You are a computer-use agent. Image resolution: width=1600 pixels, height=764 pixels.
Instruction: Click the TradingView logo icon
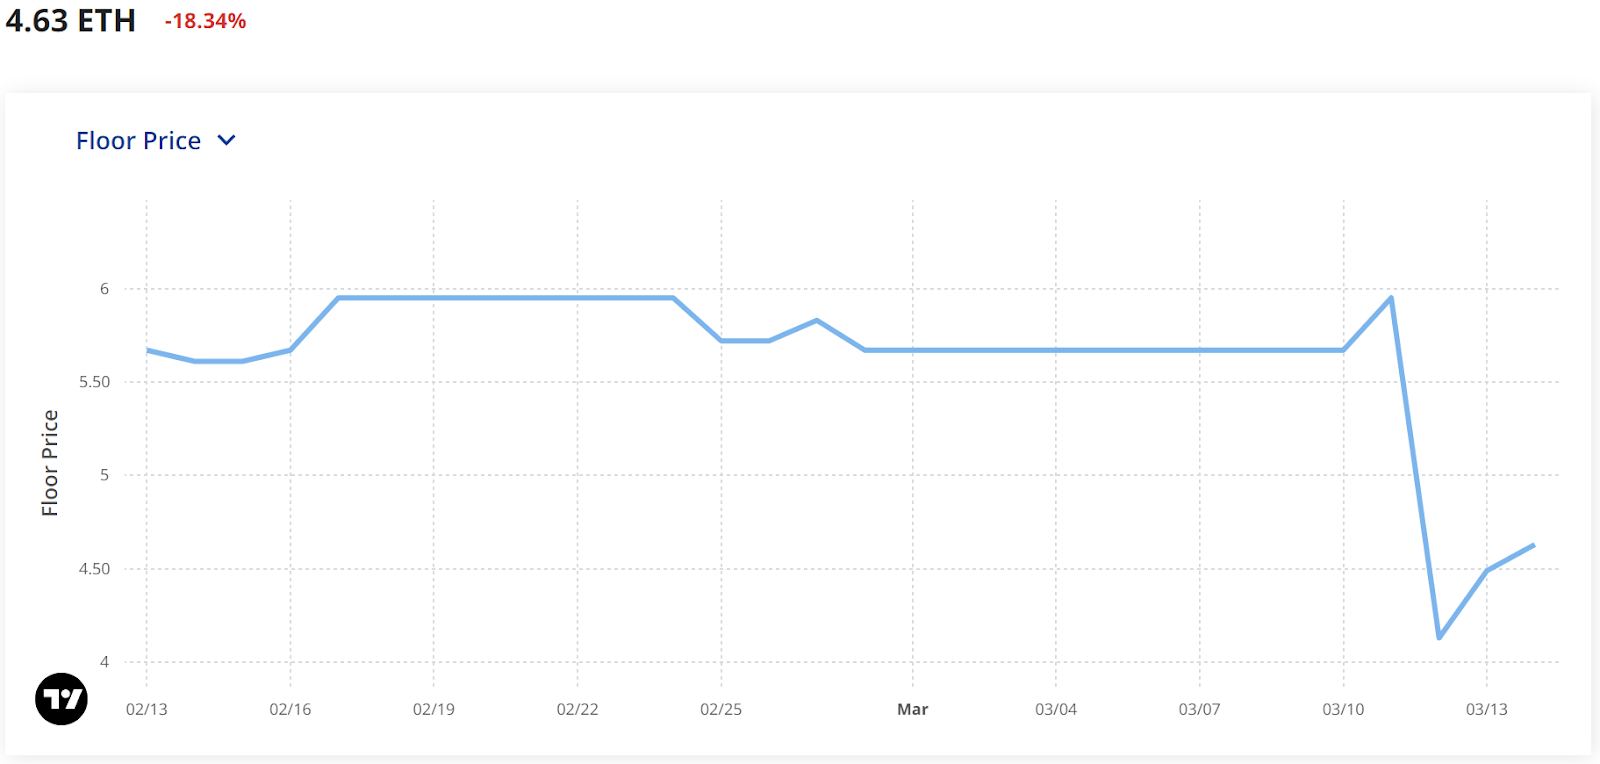pyautogui.click(x=61, y=699)
